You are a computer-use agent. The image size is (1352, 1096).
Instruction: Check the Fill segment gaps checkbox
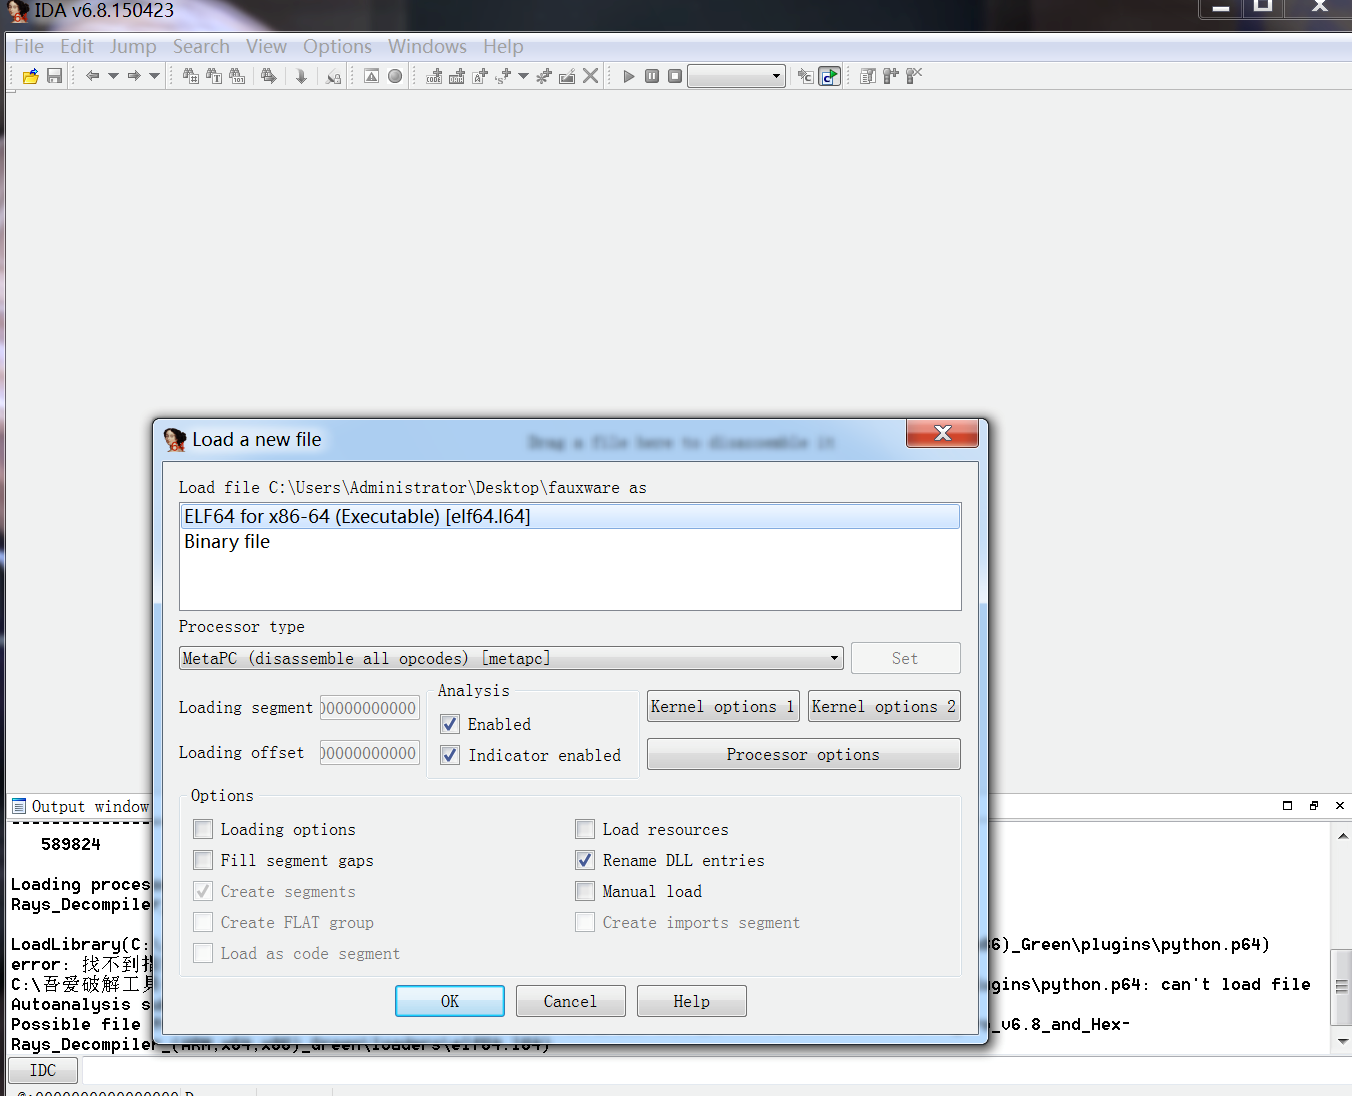(x=203, y=860)
